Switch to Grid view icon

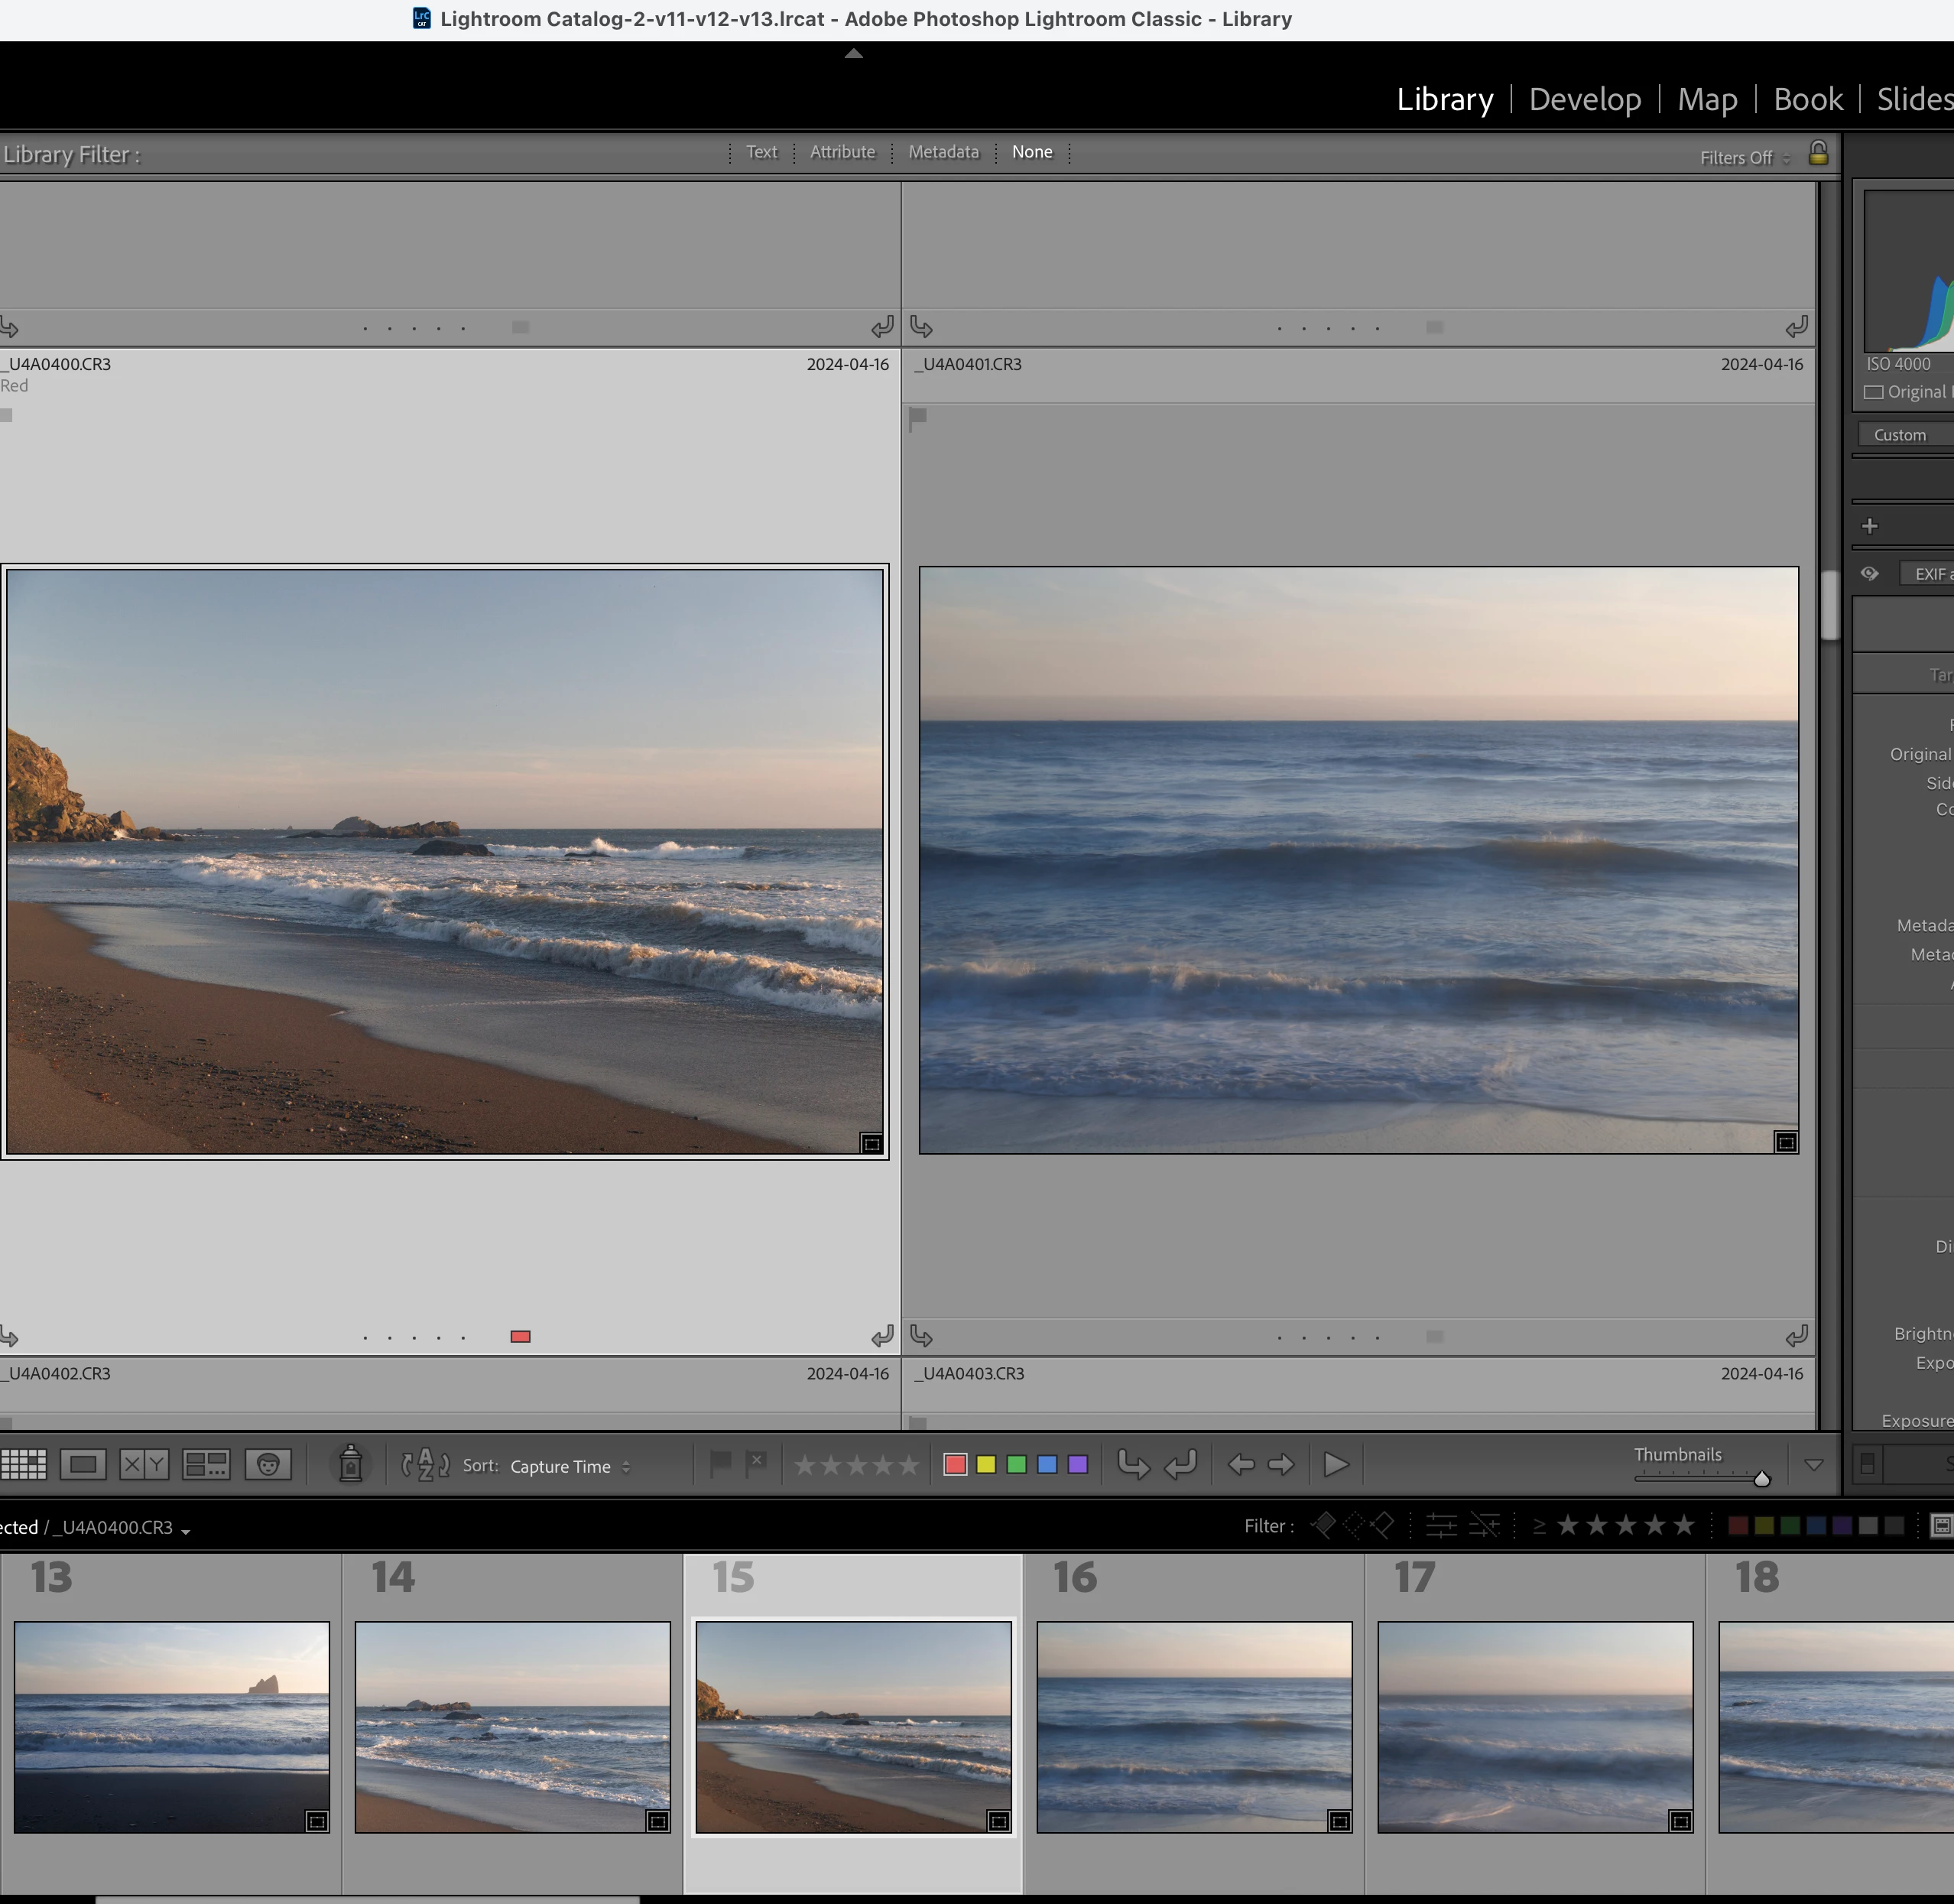tap(24, 1465)
